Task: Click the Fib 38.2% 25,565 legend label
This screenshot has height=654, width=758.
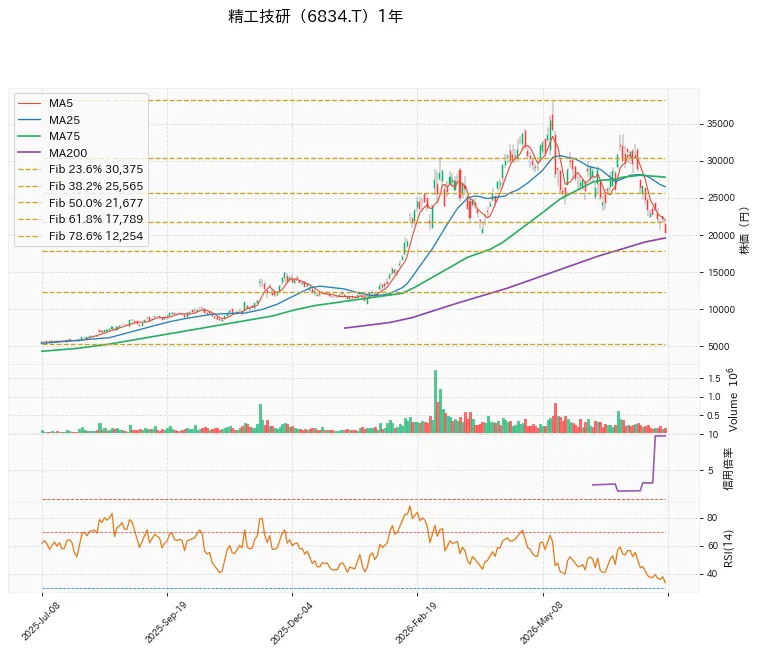Action: (96, 186)
